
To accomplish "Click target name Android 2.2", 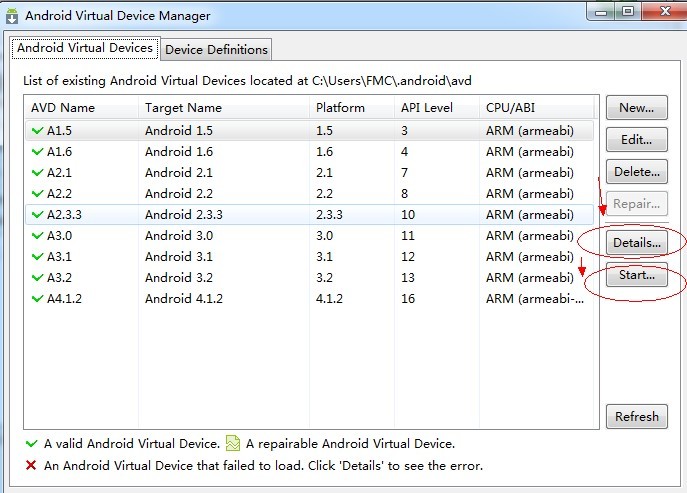I will (179, 194).
